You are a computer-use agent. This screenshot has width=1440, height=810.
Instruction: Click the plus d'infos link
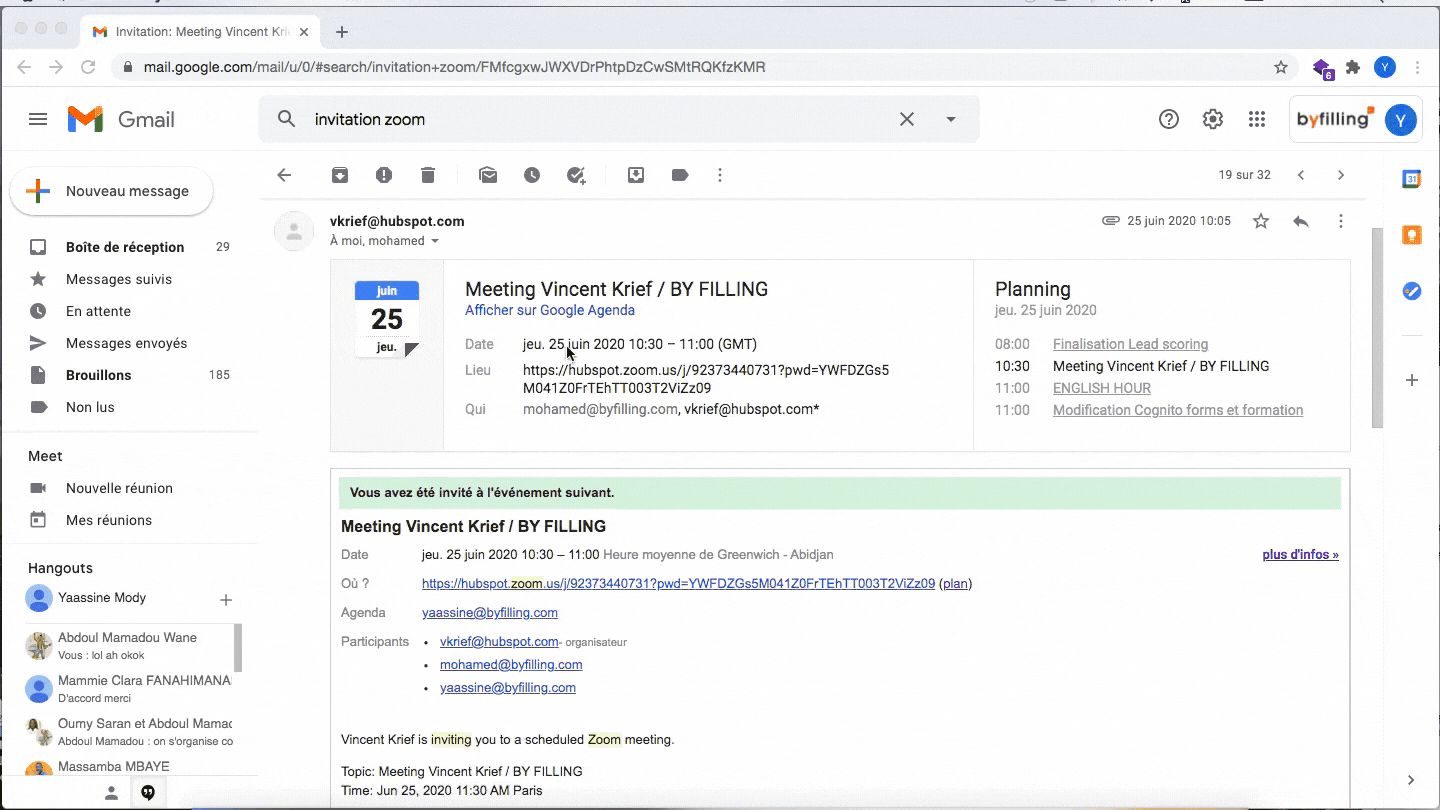(x=1300, y=555)
